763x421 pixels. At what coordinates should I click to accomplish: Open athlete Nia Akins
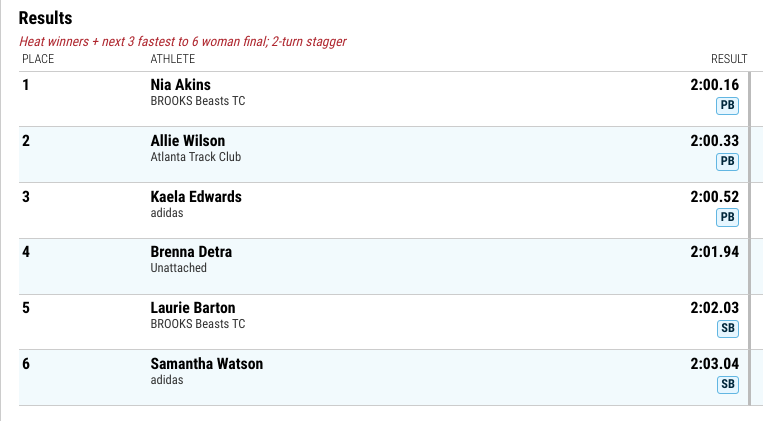181,85
